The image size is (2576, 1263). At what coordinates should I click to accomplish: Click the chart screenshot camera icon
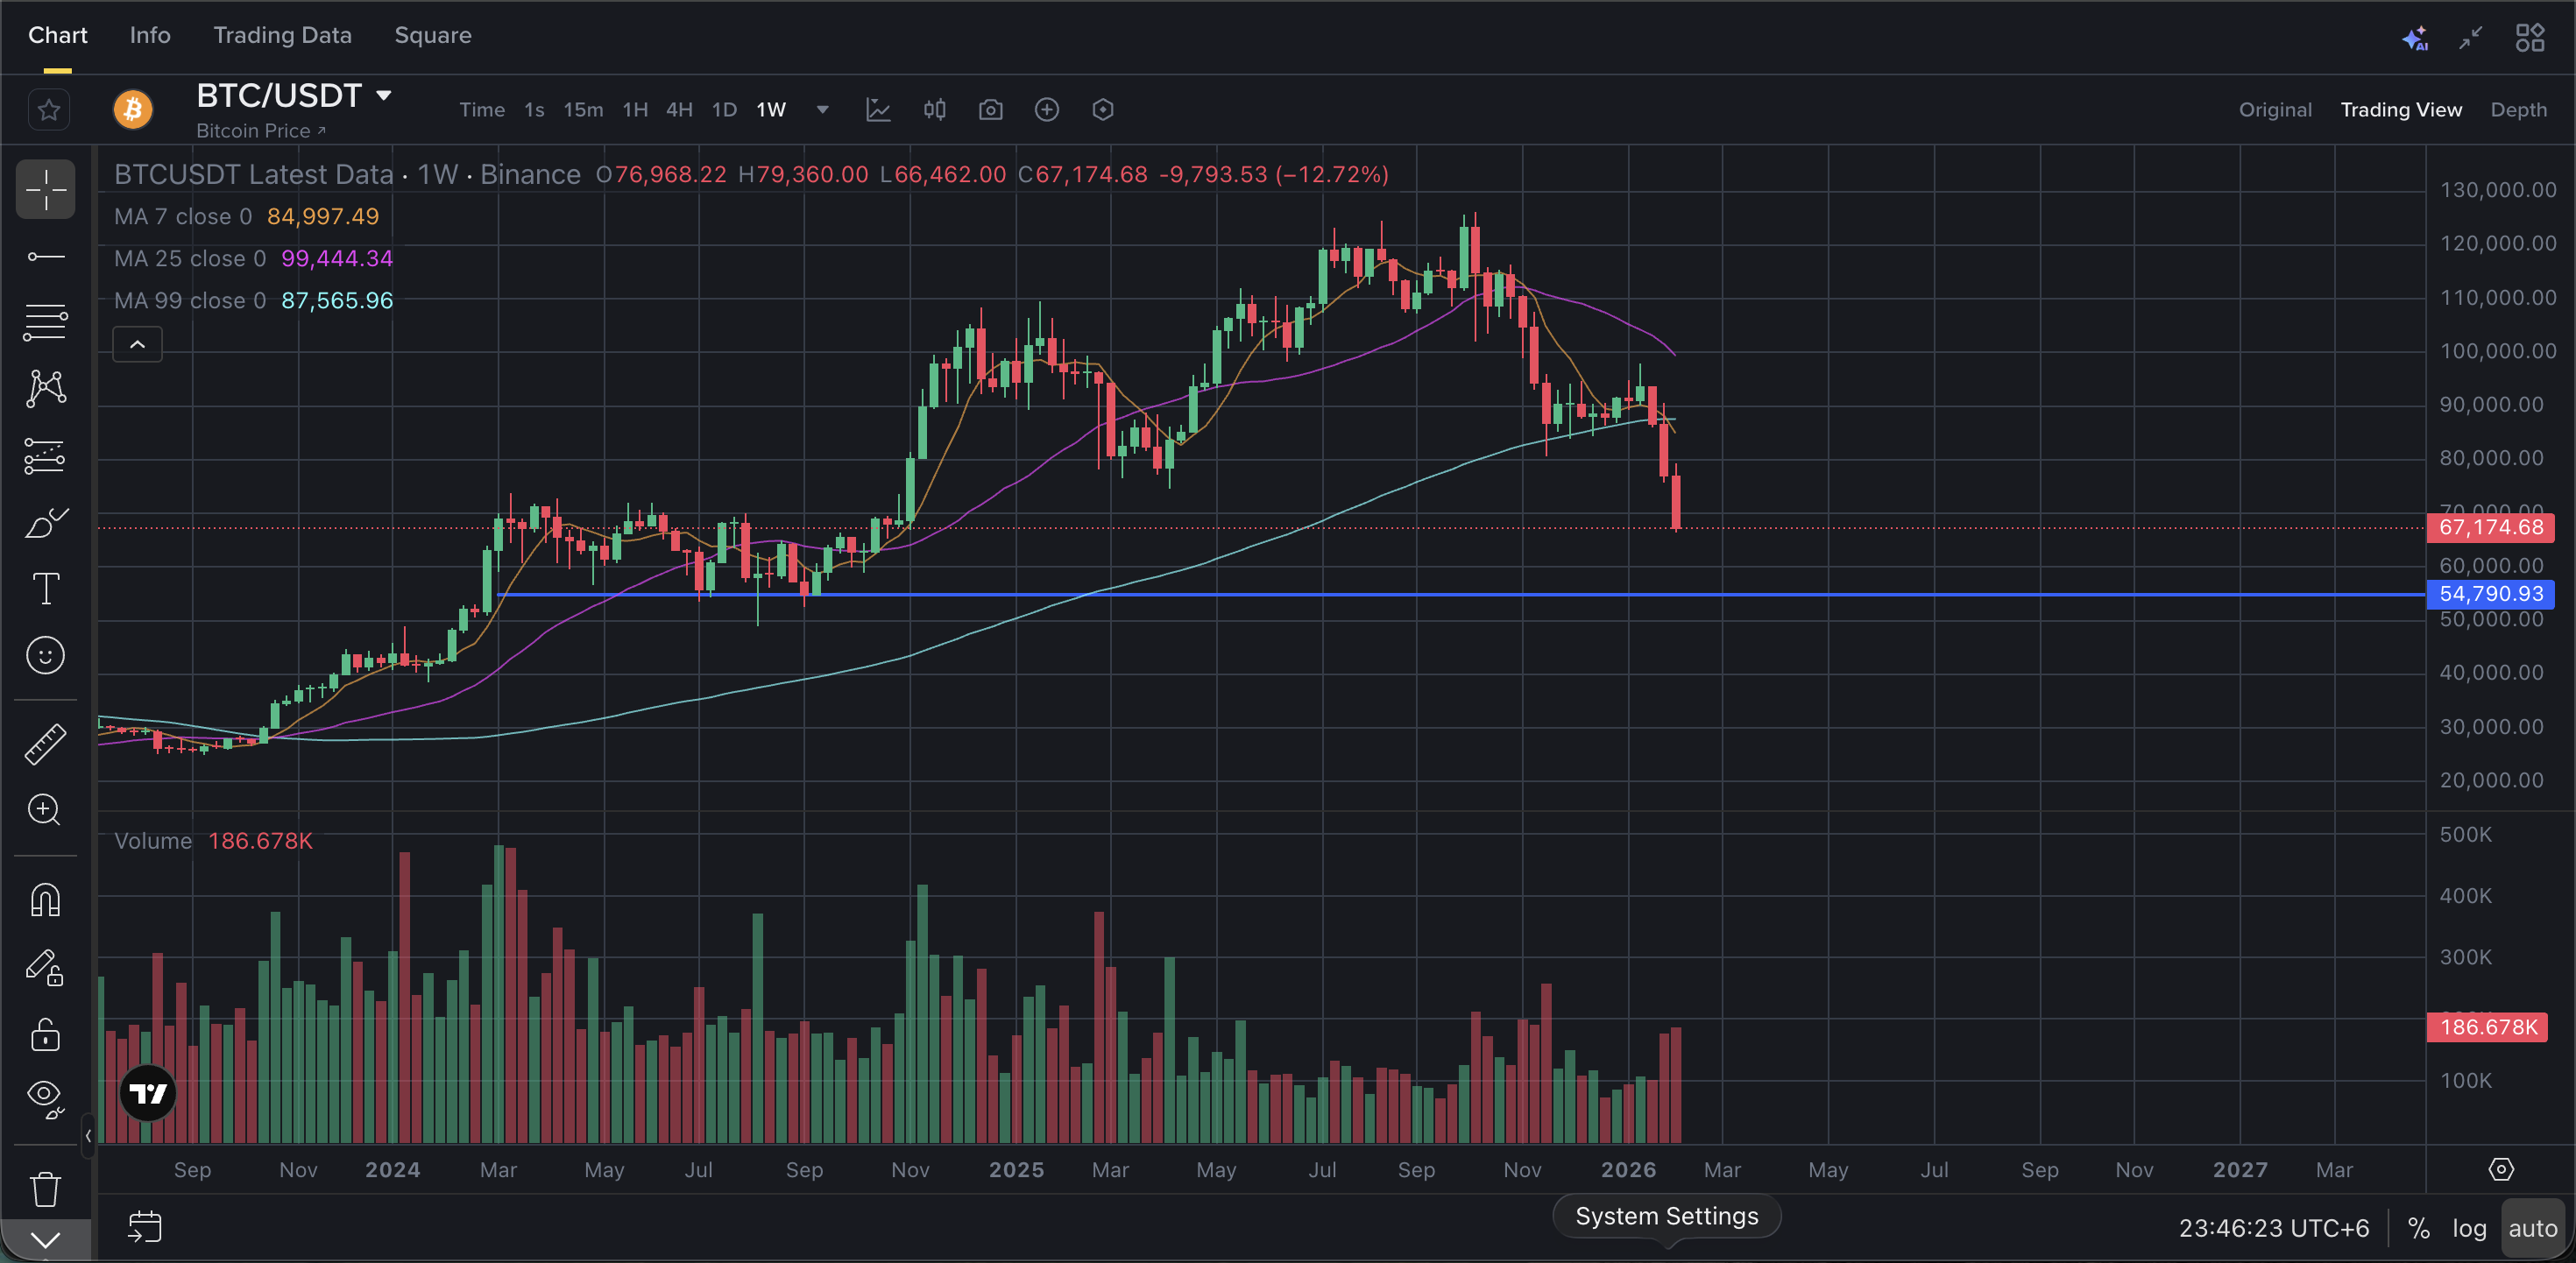point(990,110)
